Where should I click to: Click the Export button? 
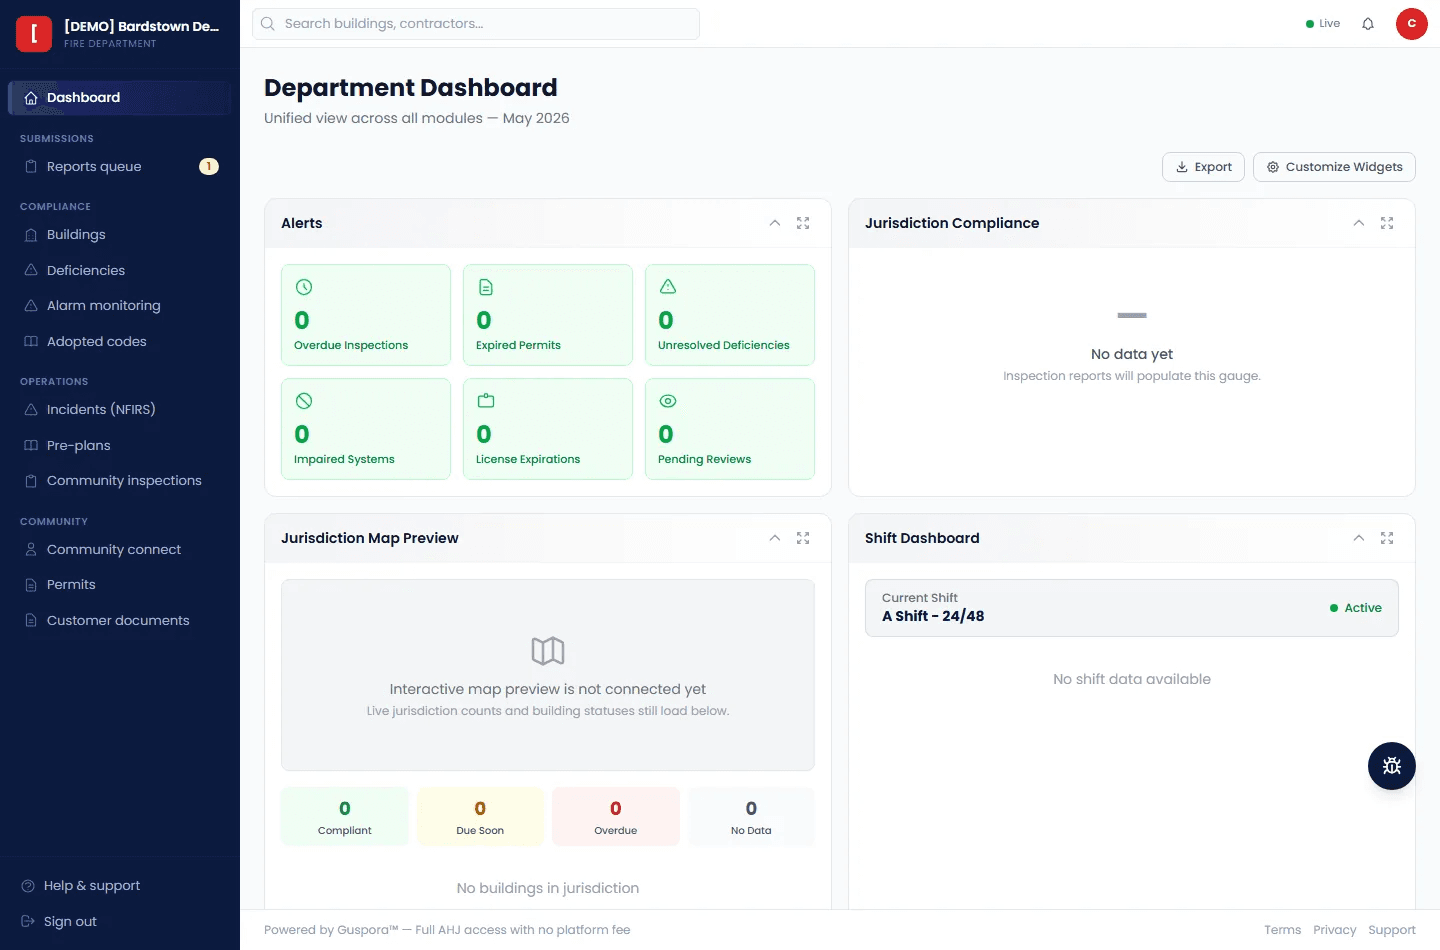click(1203, 167)
